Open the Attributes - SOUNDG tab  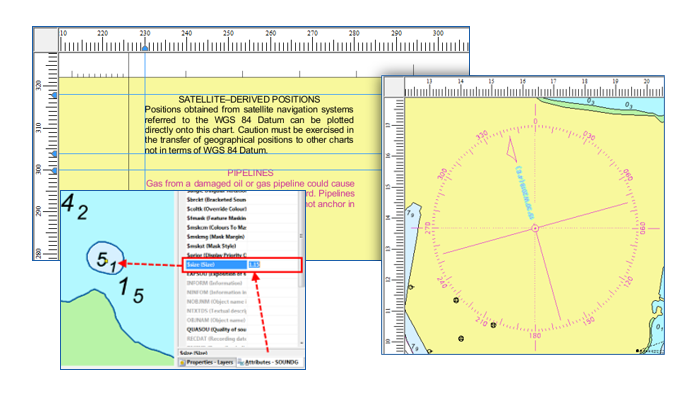(268, 362)
